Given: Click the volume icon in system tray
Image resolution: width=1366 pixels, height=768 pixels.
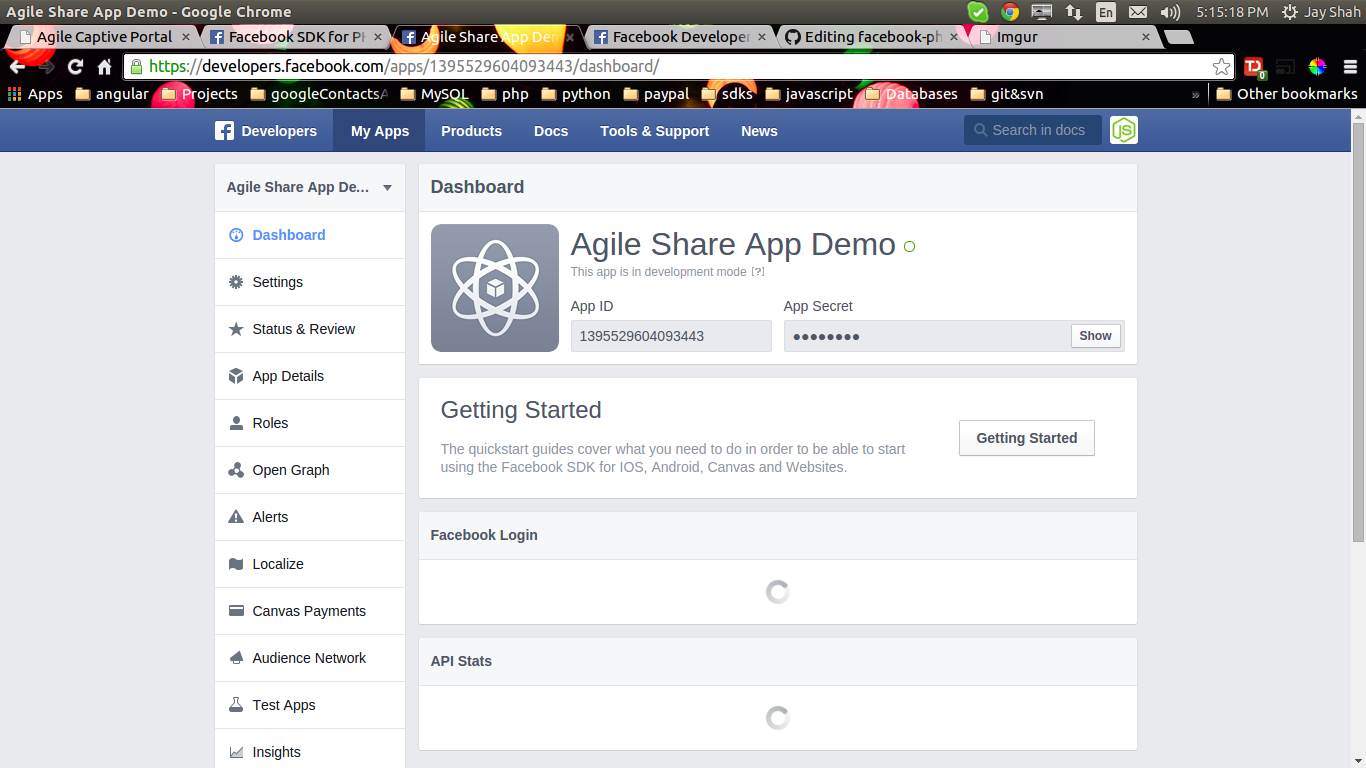Looking at the screenshot, I should [1169, 12].
